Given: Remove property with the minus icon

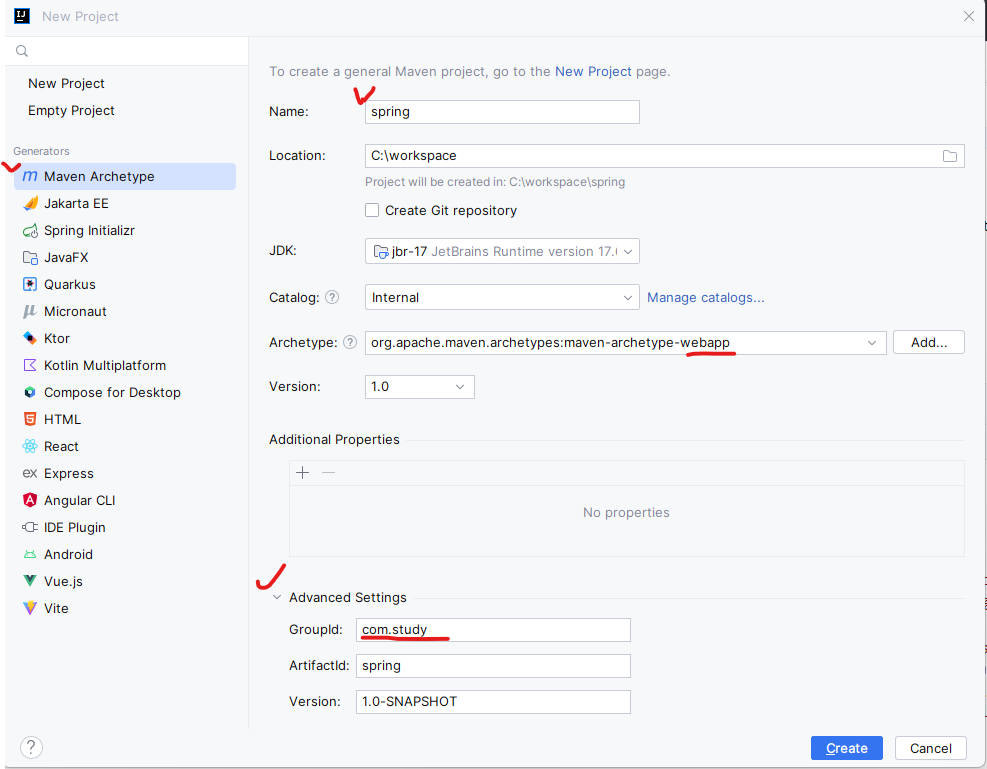Looking at the screenshot, I should (329, 473).
